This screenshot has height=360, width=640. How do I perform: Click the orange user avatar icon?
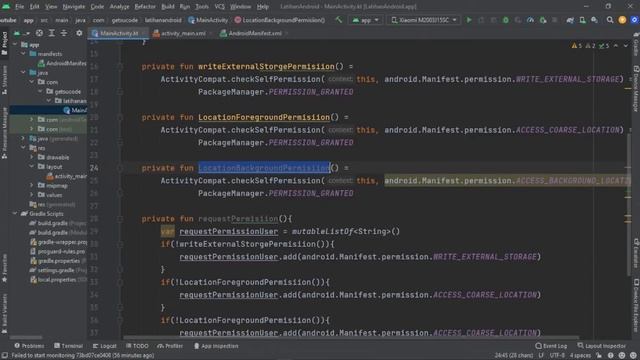point(622,20)
